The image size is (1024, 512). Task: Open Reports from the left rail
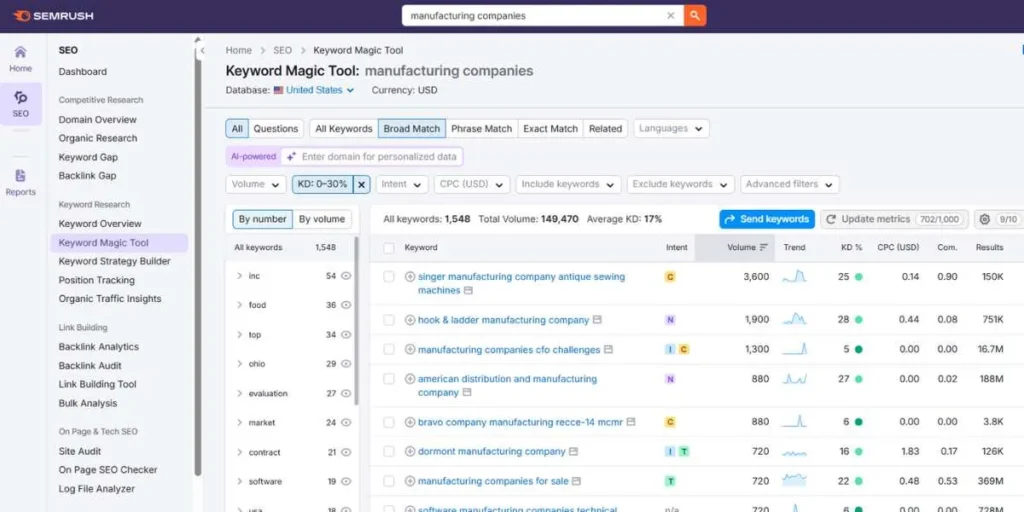click(20, 183)
